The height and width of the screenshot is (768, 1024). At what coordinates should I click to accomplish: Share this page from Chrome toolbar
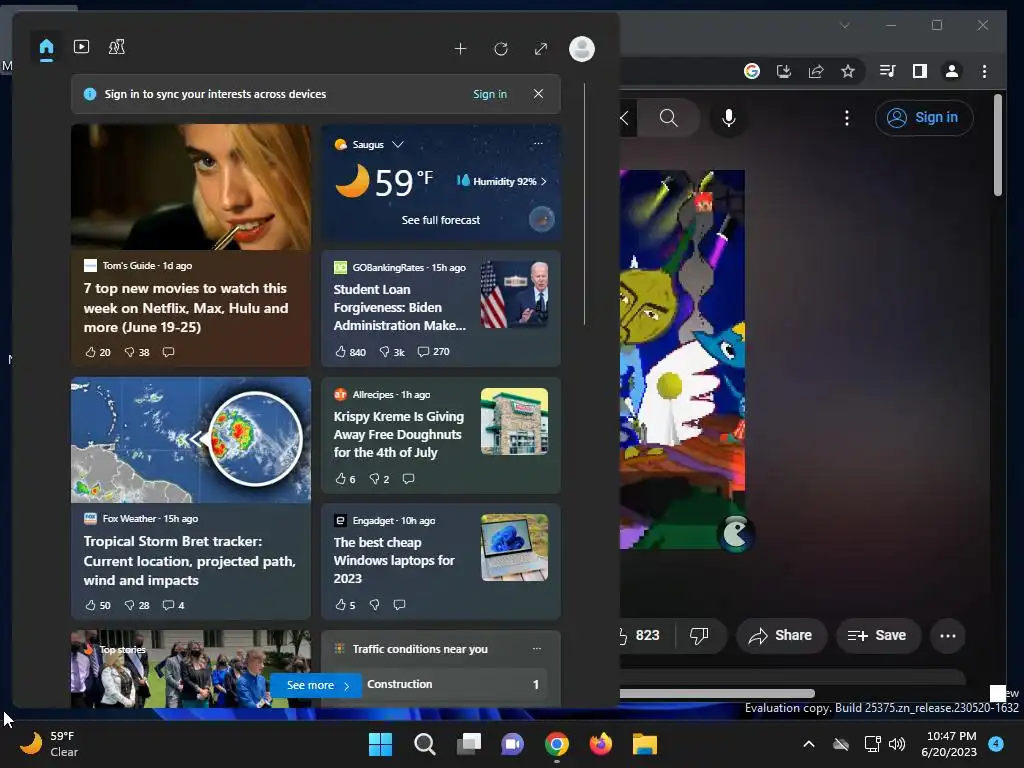point(816,71)
